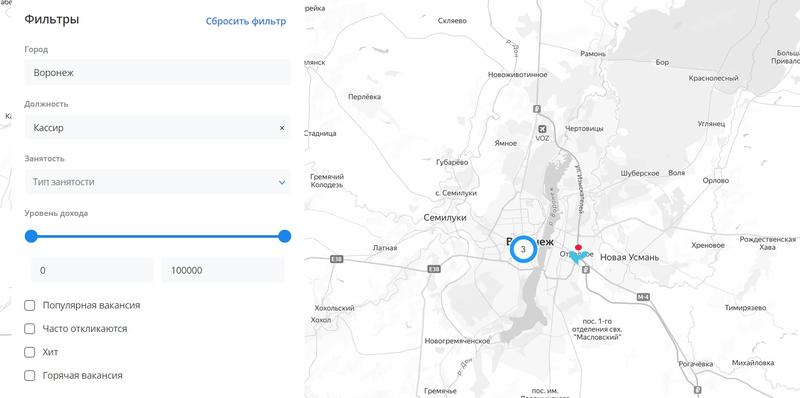The width and height of the screenshot is (800, 398).
Task: Click the Скляево label on map
Action: [452, 21]
